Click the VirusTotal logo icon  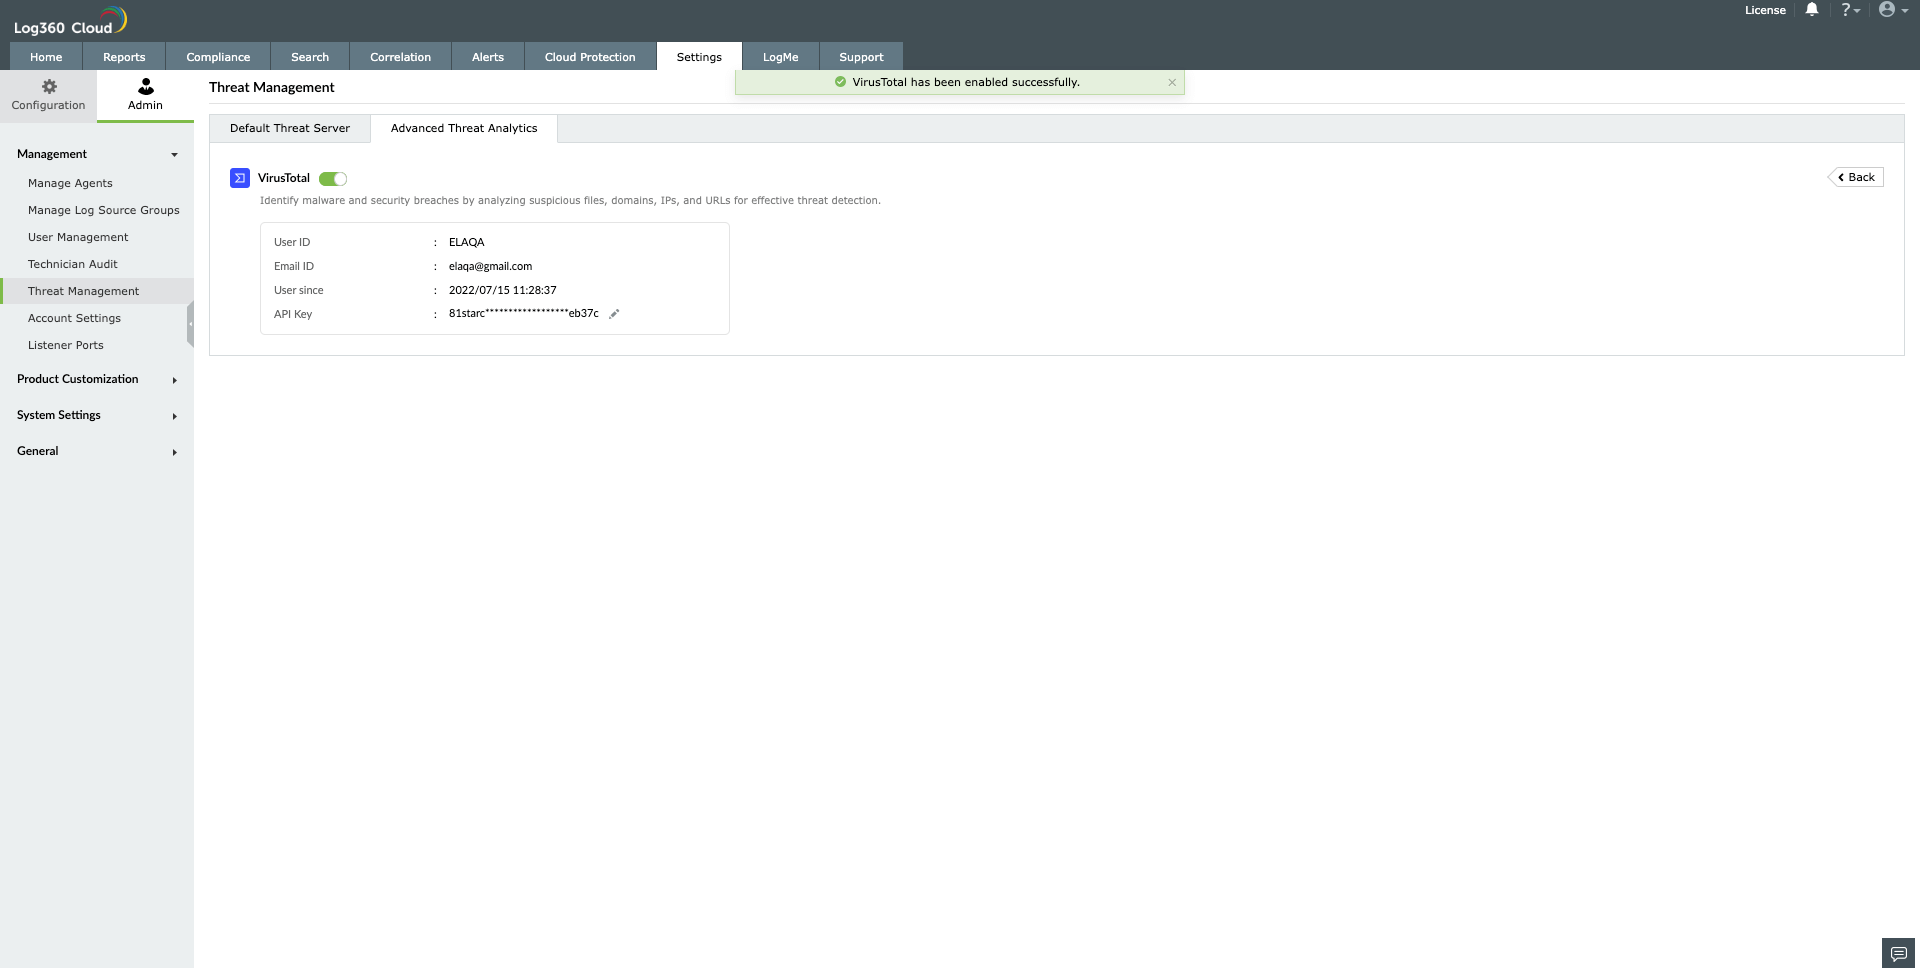(240, 178)
